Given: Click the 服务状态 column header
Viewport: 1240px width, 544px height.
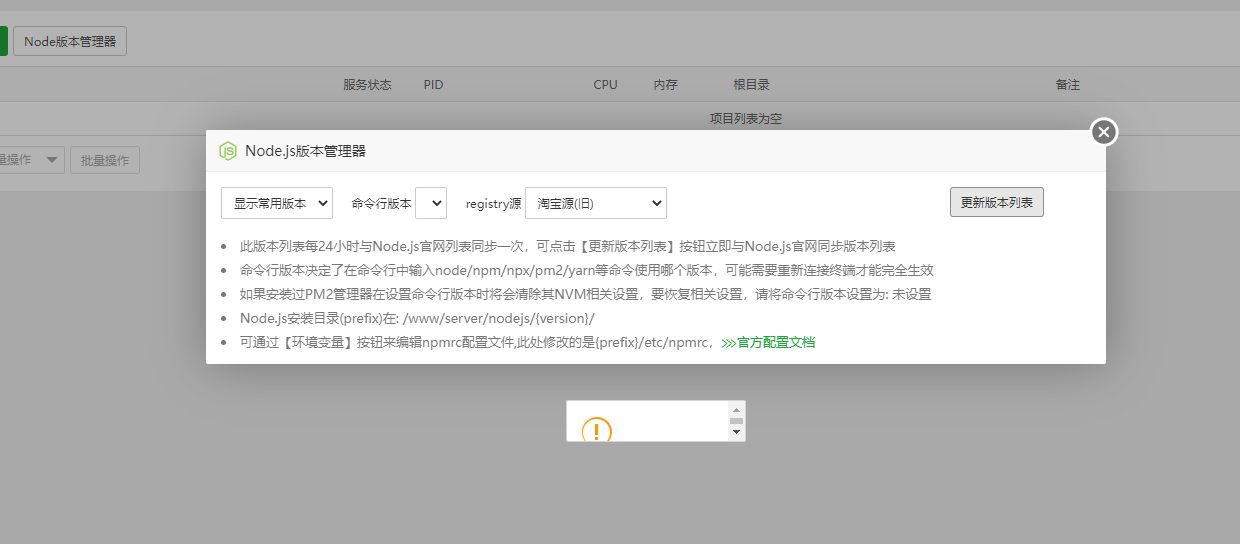Looking at the screenshot, I should pyautogui.click(x=367, y=85).
